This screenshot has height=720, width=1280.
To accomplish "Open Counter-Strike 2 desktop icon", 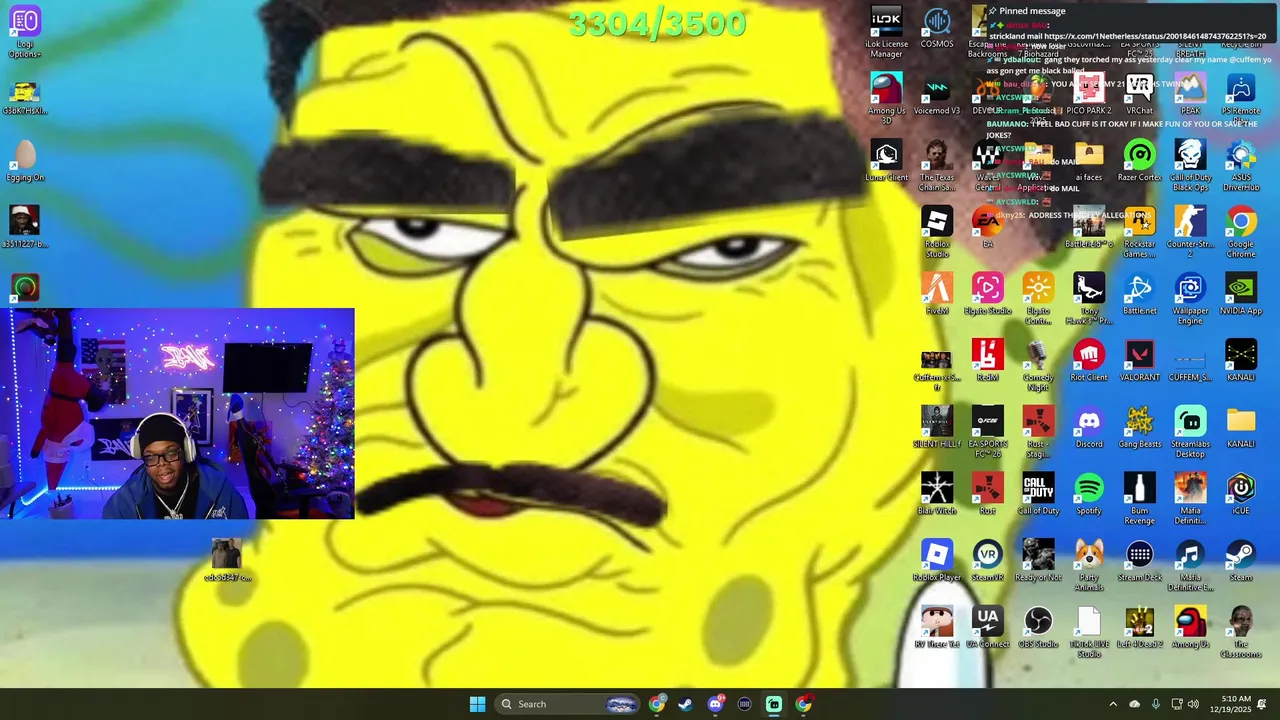I will tap(1190, 232).
